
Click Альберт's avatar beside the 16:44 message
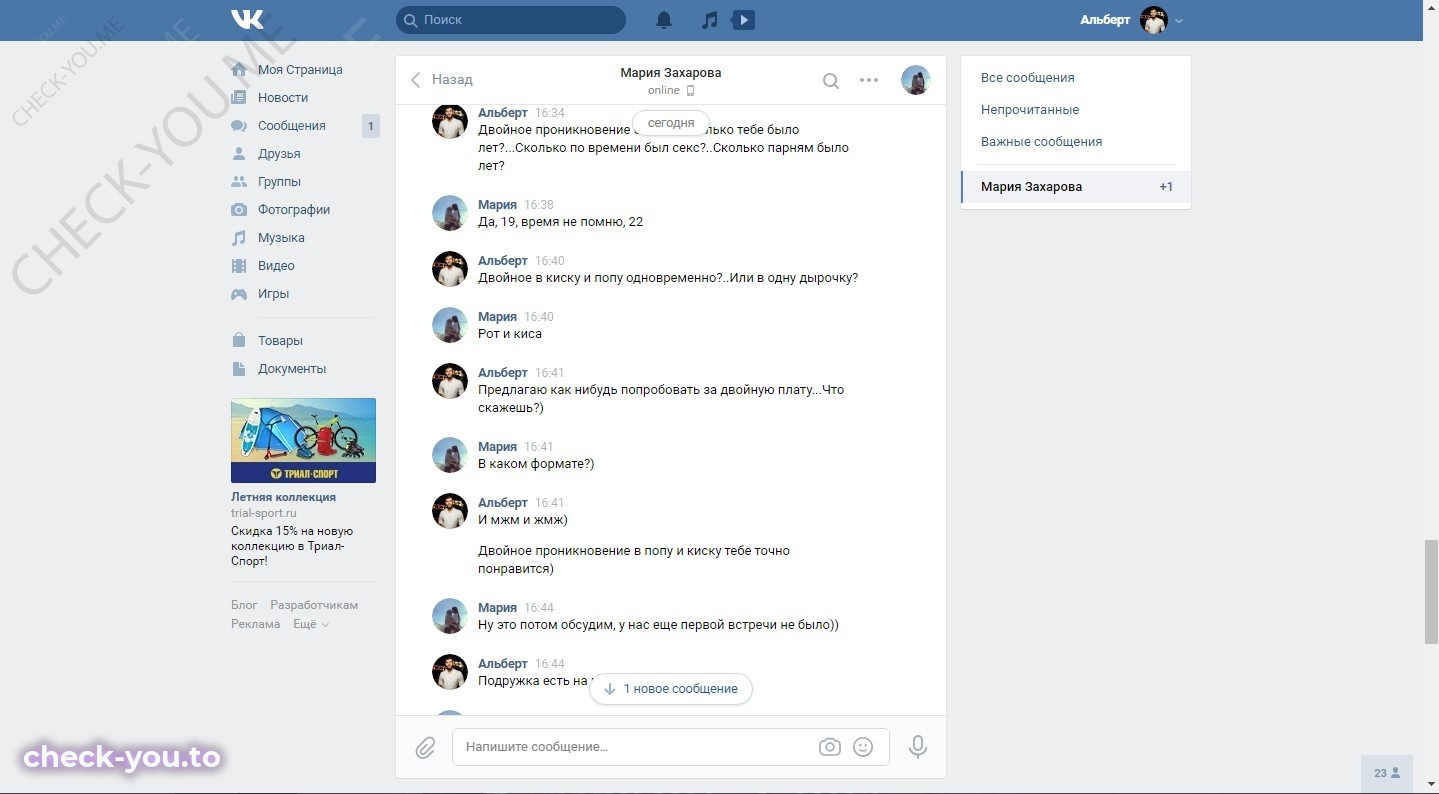click(450, 672)
